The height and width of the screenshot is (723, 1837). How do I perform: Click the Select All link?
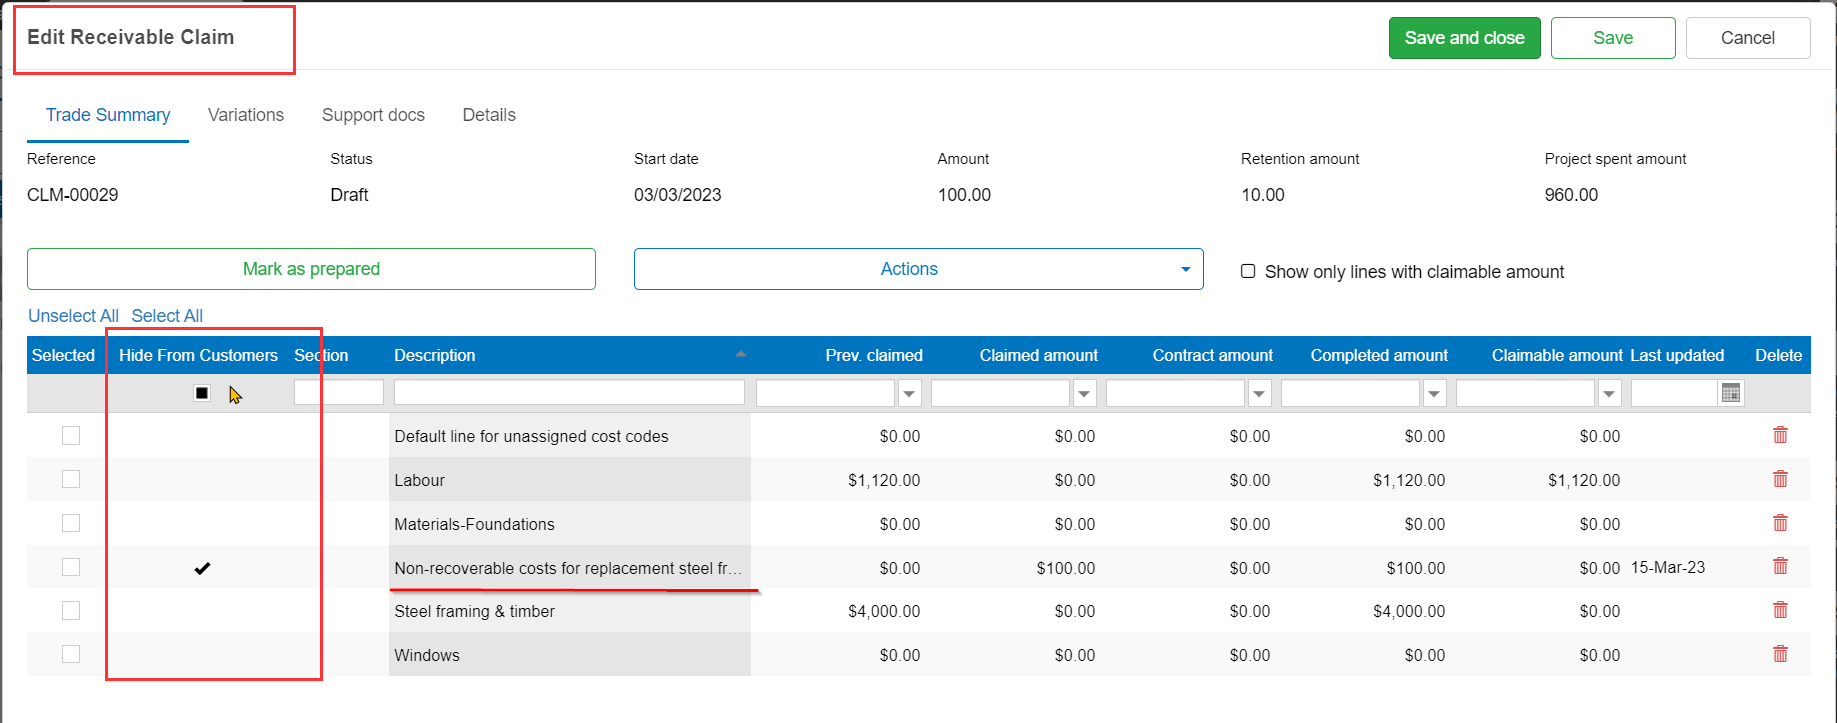pyautogui.click(x=167, y=316)
